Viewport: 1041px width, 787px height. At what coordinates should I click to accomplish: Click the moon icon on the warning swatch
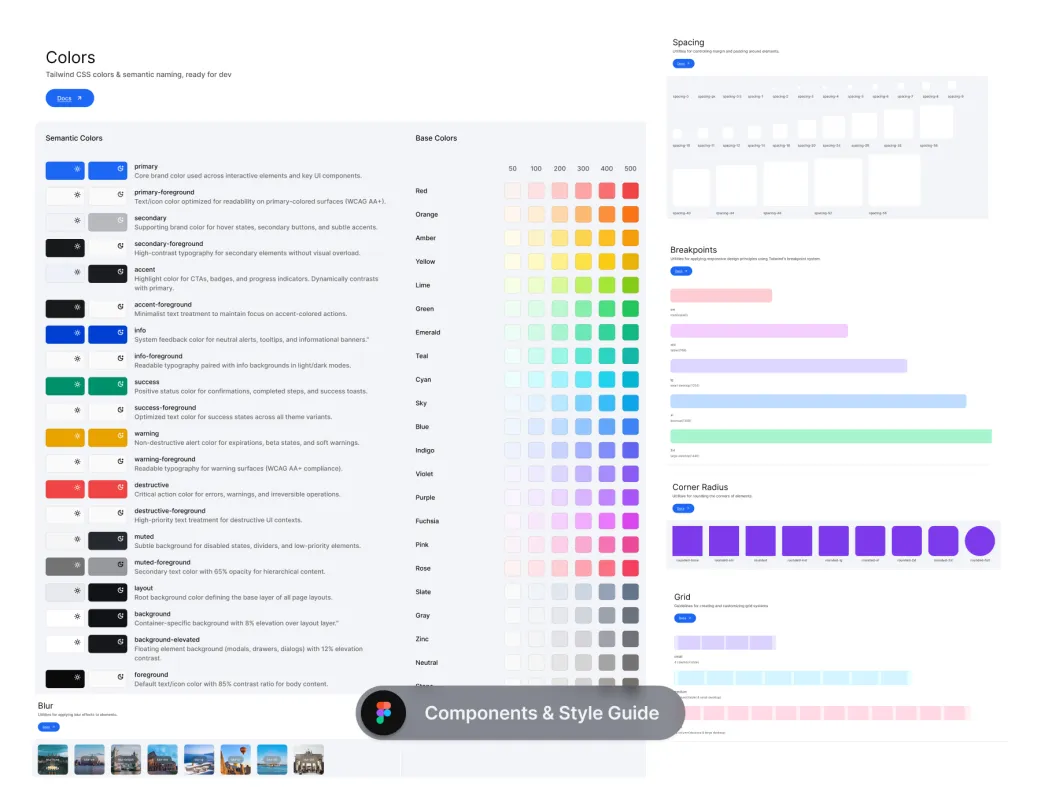(120, 438)
